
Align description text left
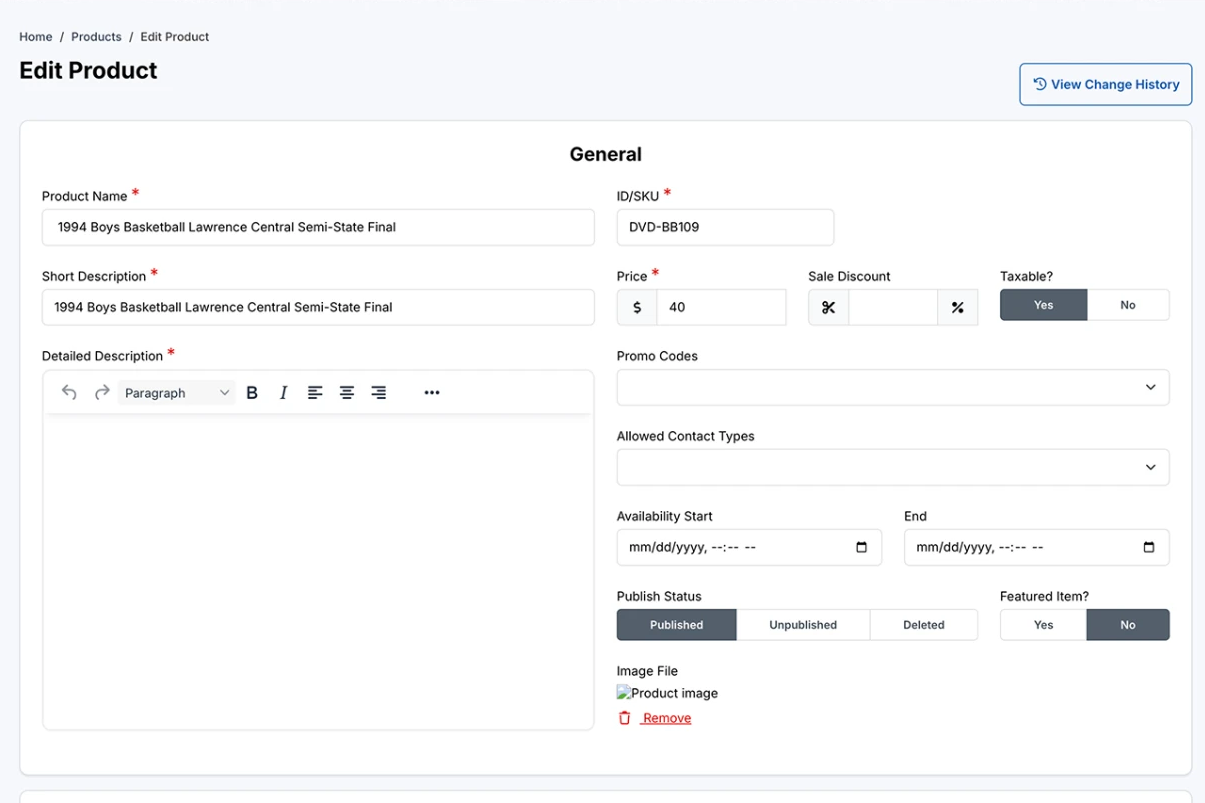[315, 393]
